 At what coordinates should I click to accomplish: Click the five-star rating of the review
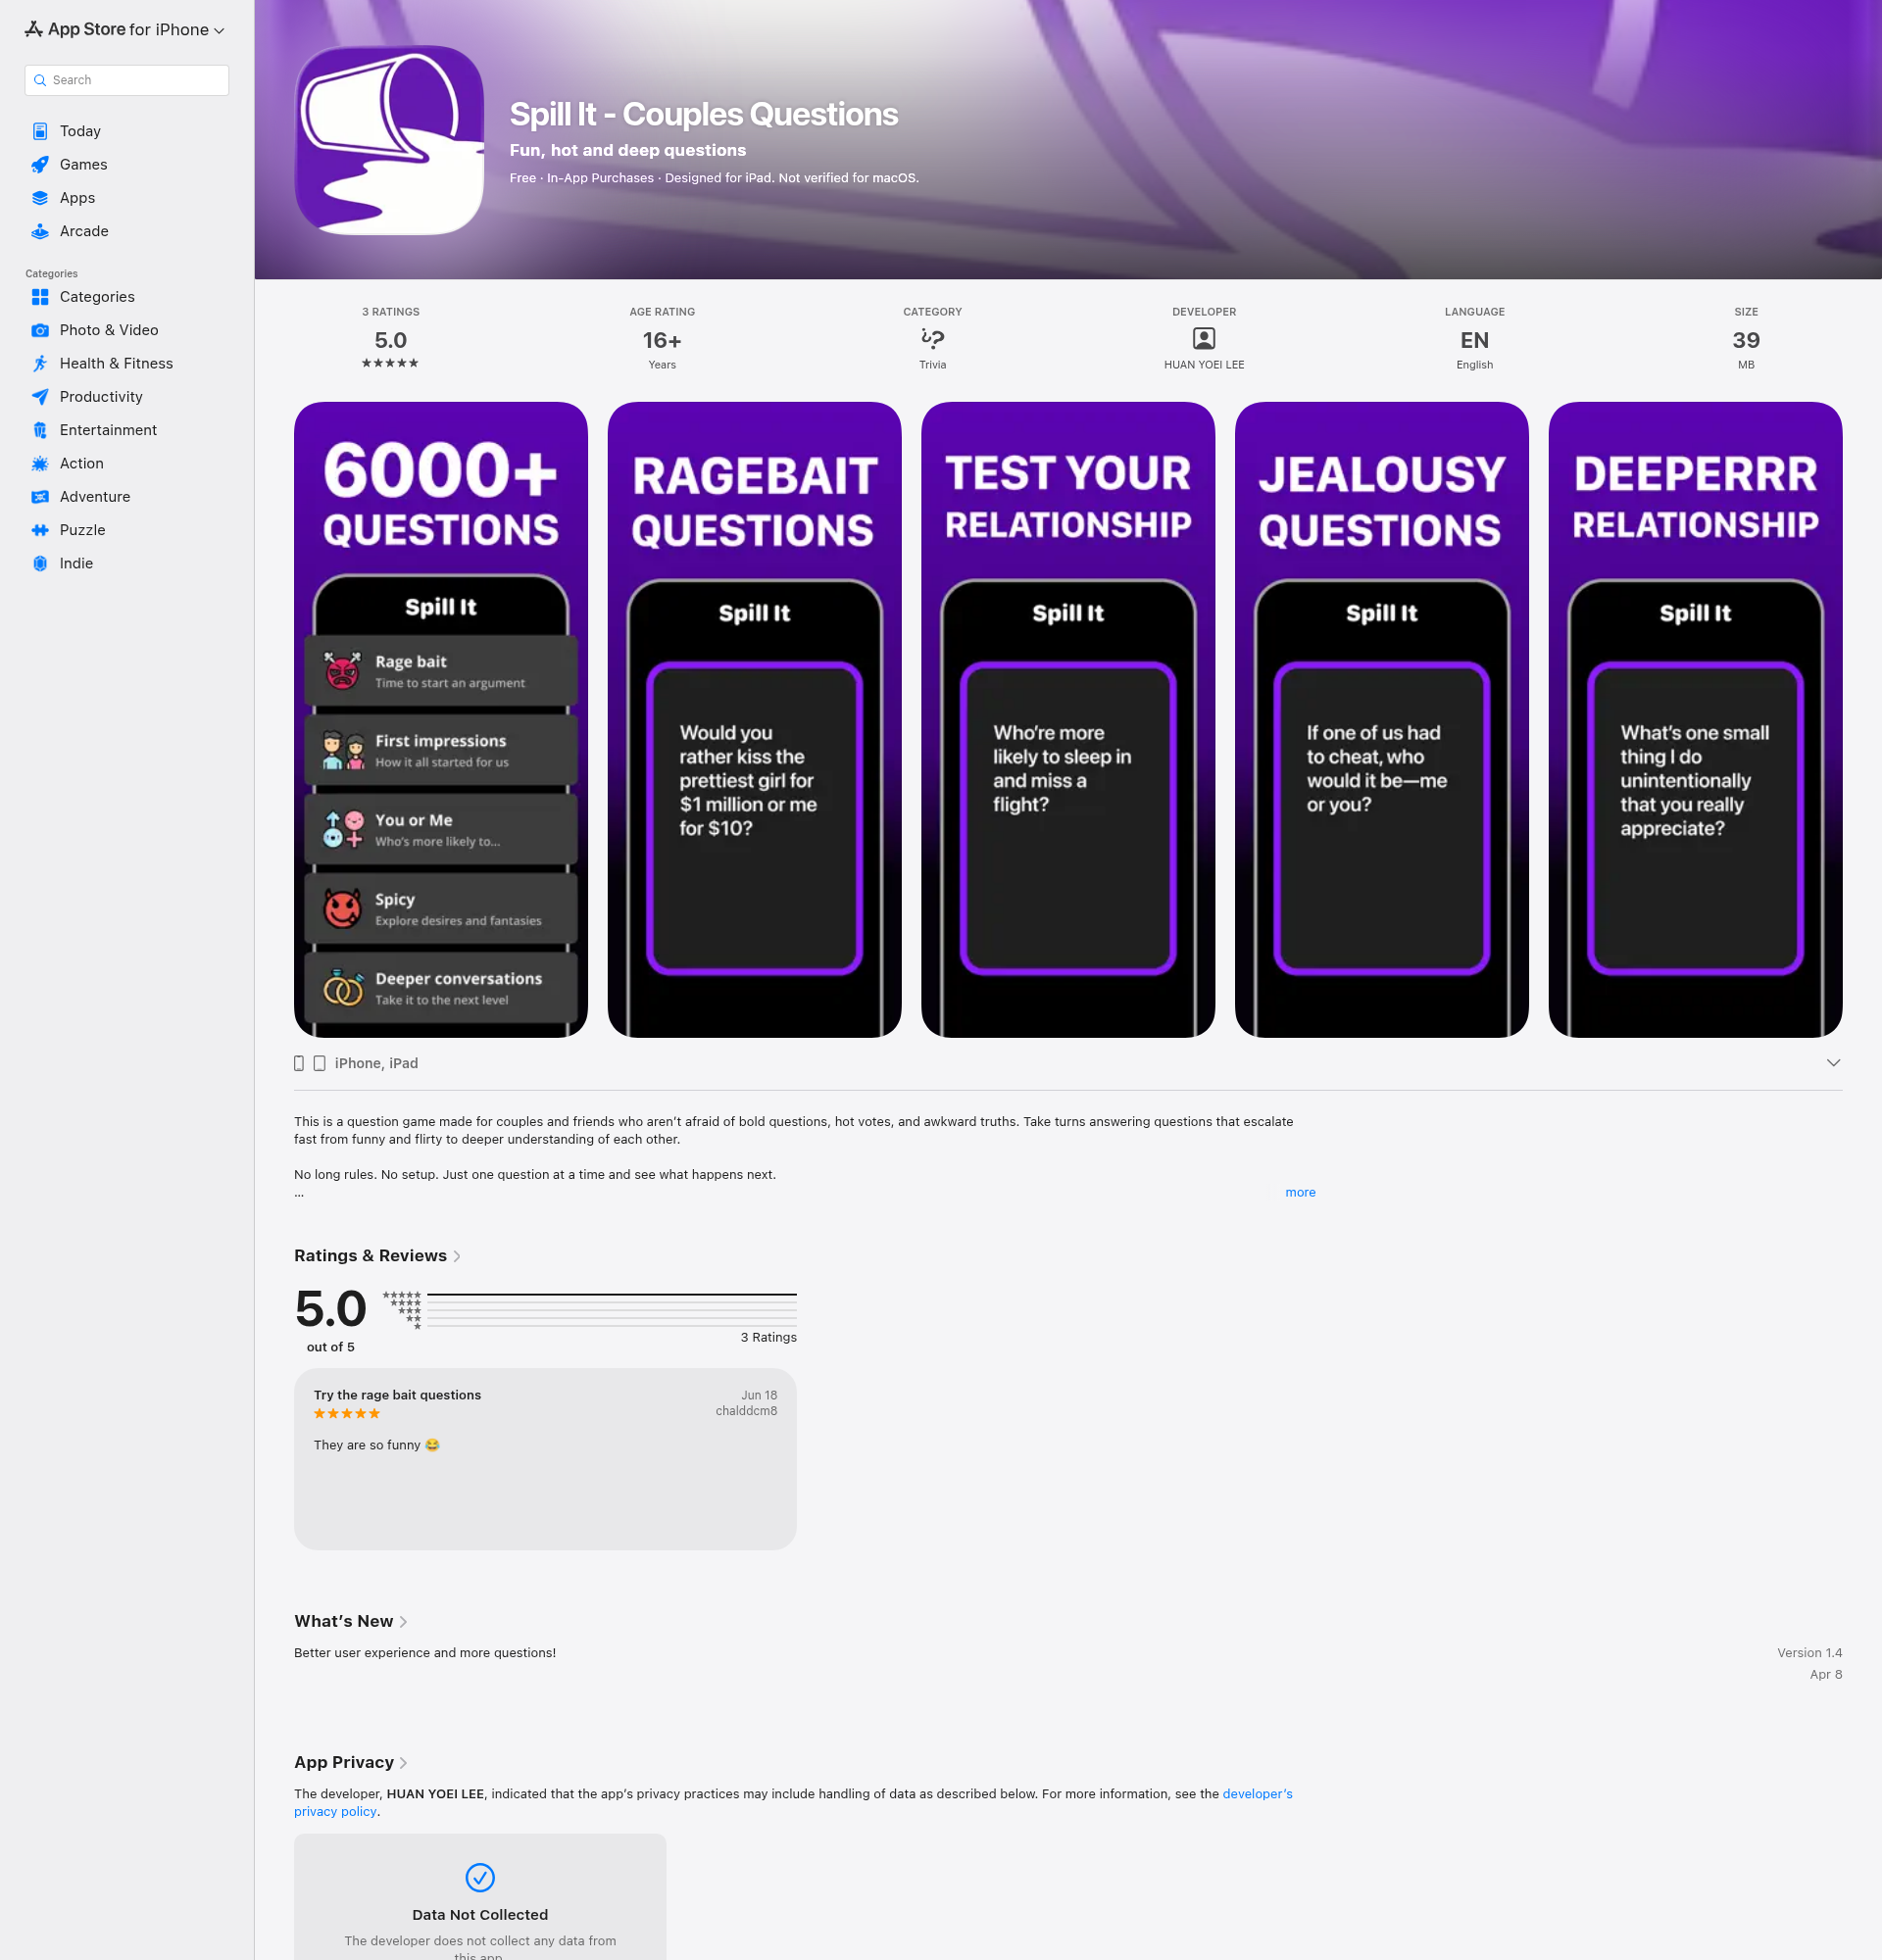click(x=347, y=1414)
